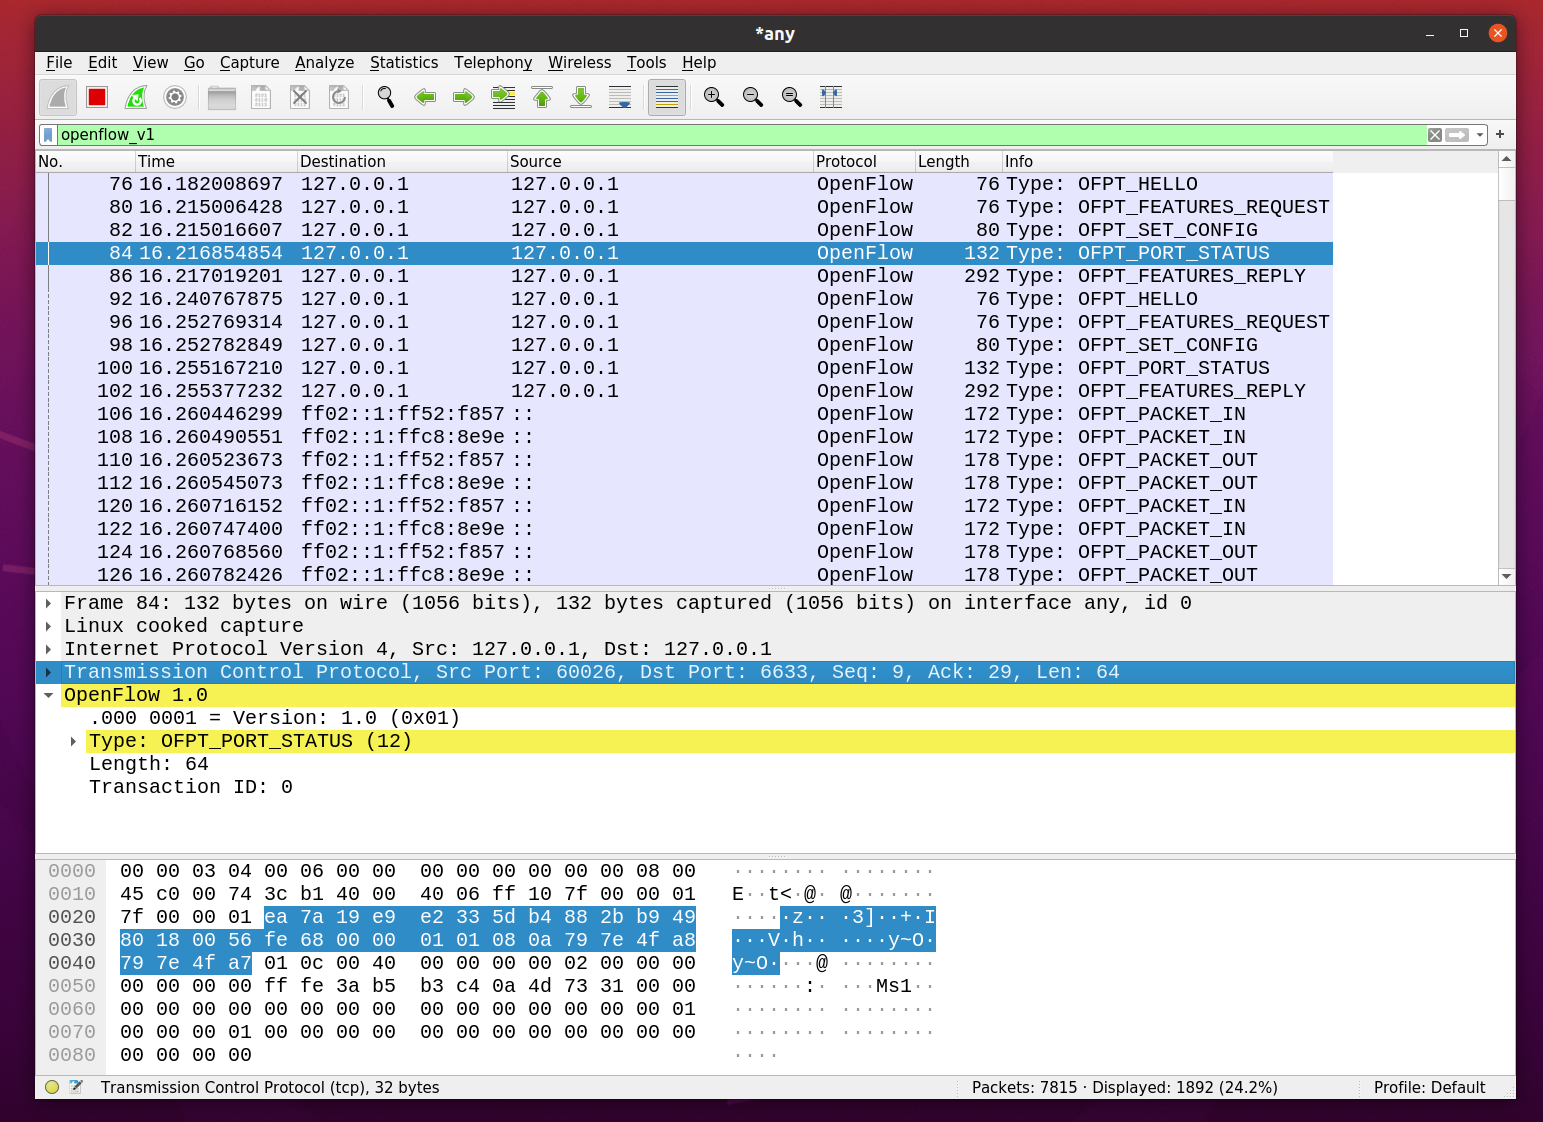This screenshot has height=1122, width=1543.
Task: Restart the current capture
Action: (x=136, y=97)
